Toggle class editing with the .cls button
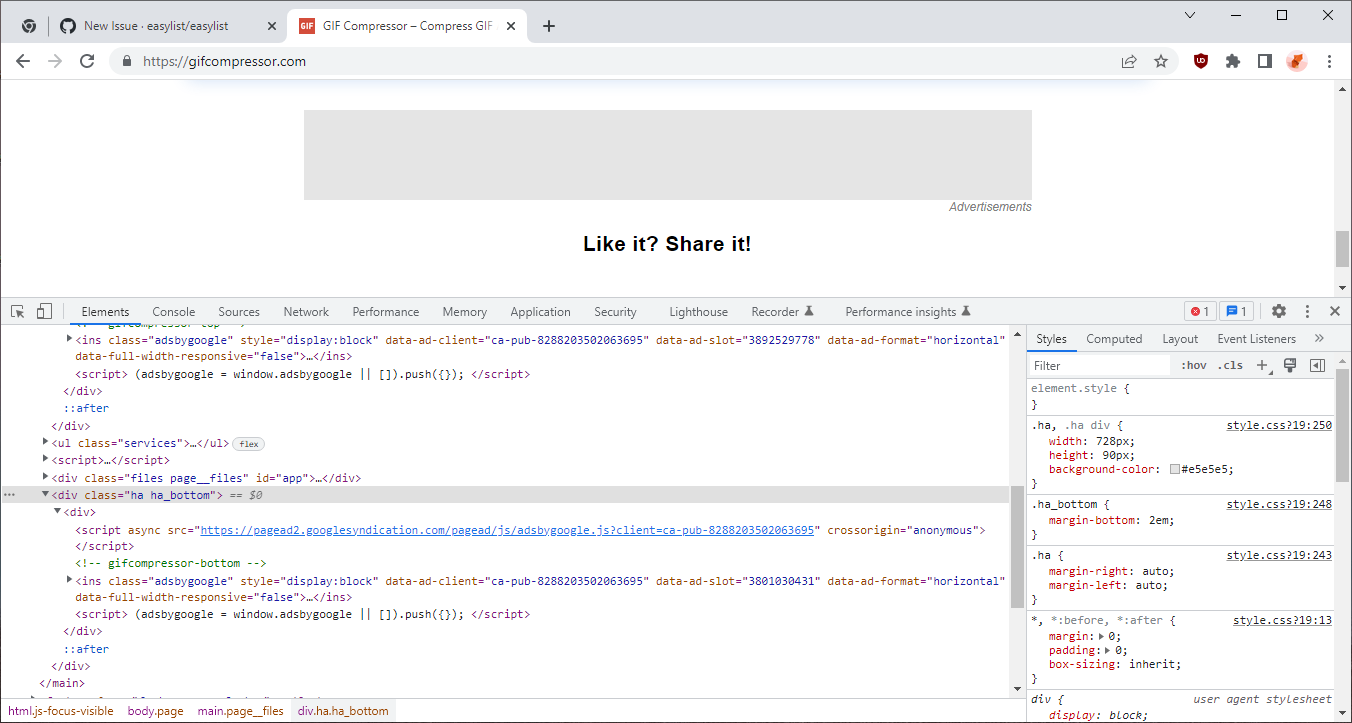The height and width of the screenshot is (723, 1352). (1230, 365)
